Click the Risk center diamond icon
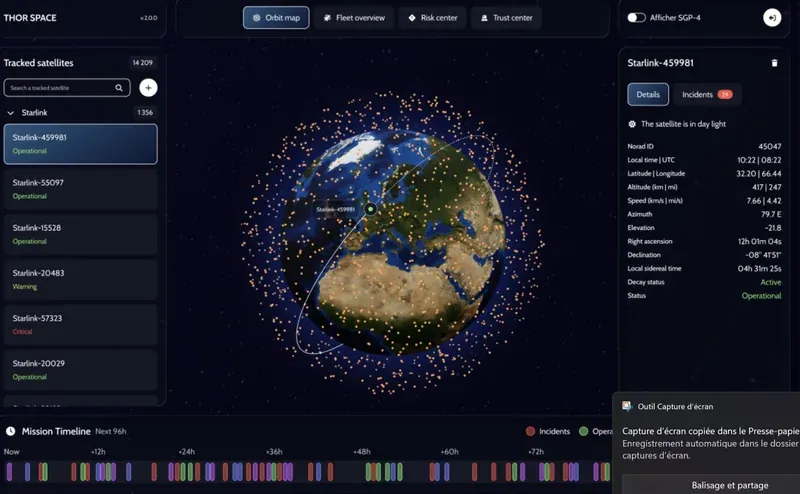 click(x=412, y=18)
